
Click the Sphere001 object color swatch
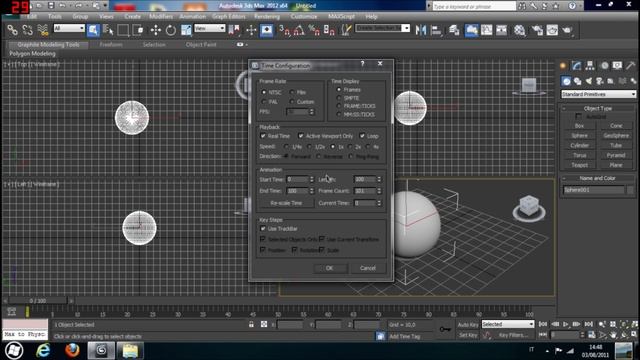(x=631, y=190)
